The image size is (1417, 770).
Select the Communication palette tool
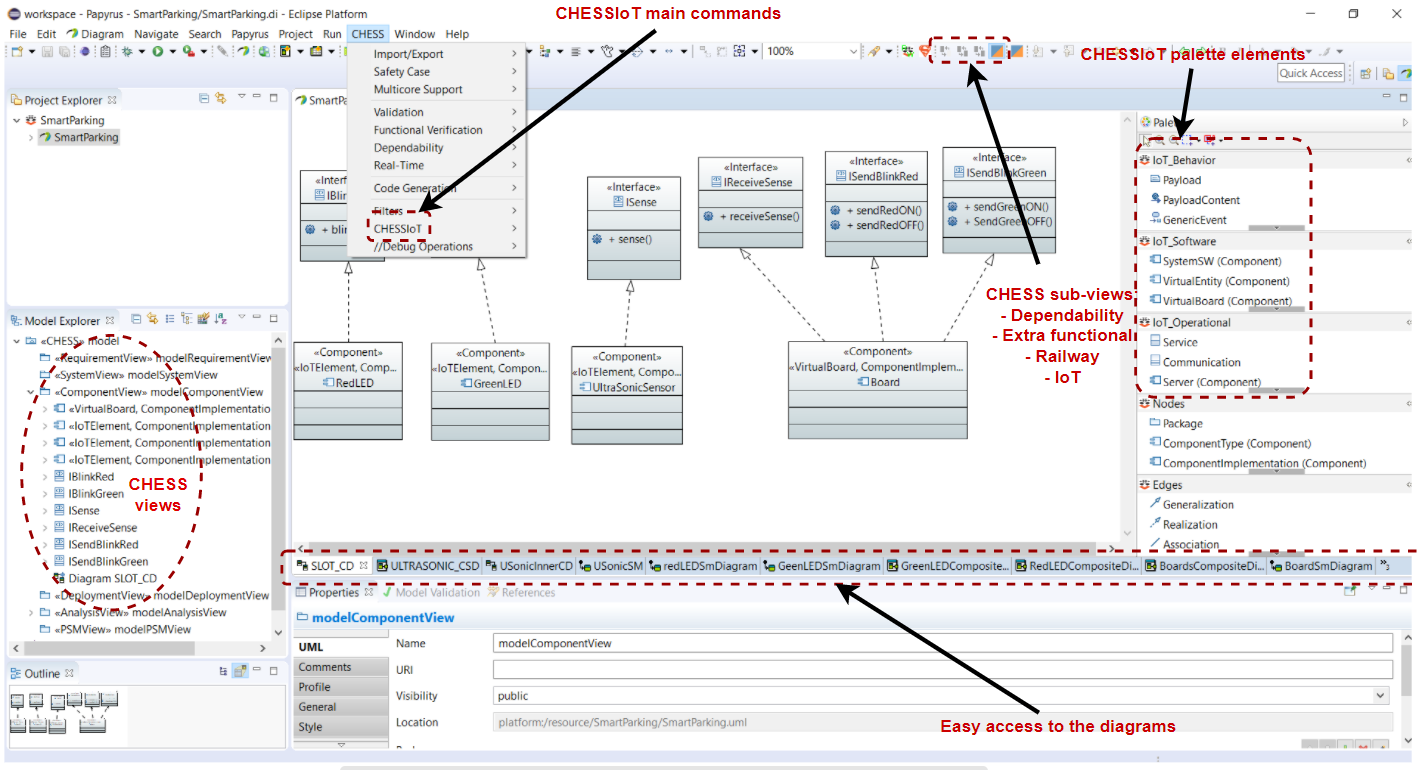pos(1194,362)
